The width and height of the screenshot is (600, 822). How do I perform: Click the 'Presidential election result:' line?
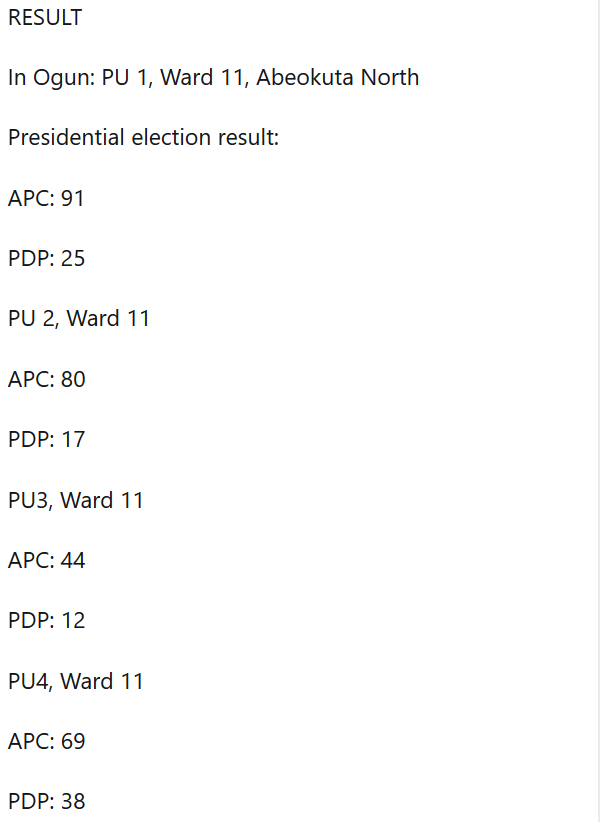(143, 138)
